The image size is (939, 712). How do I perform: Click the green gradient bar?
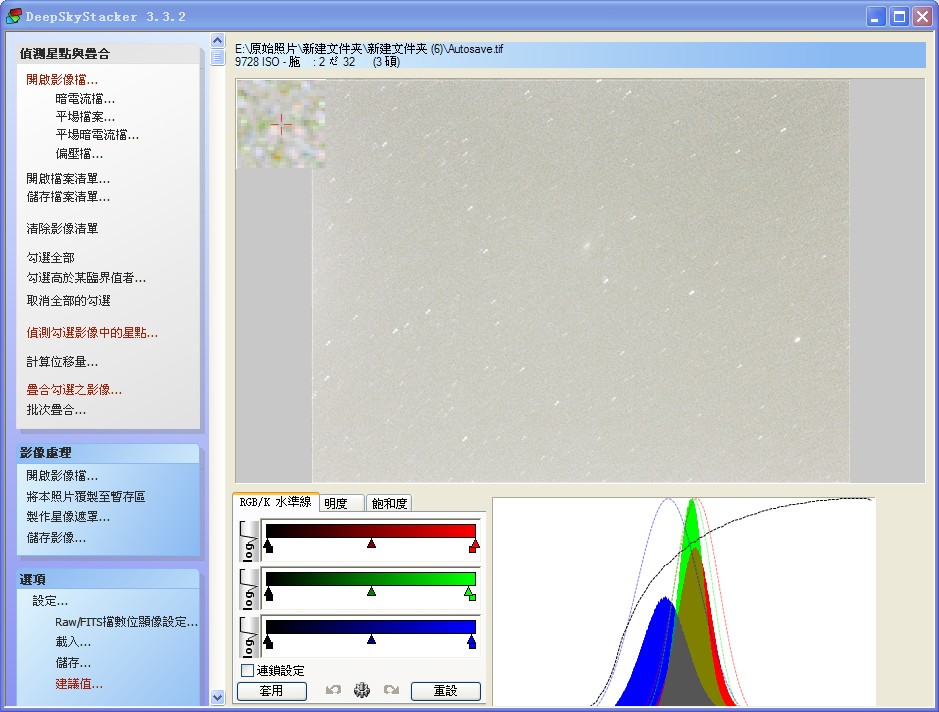[371, 578]
